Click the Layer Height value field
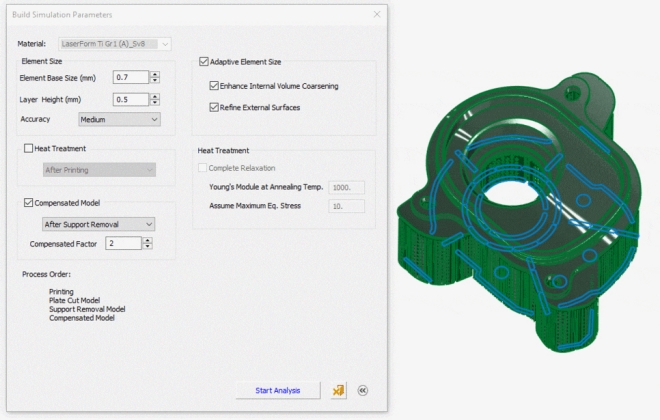Screen dimensions: 660x420 [x=131, y=99]
